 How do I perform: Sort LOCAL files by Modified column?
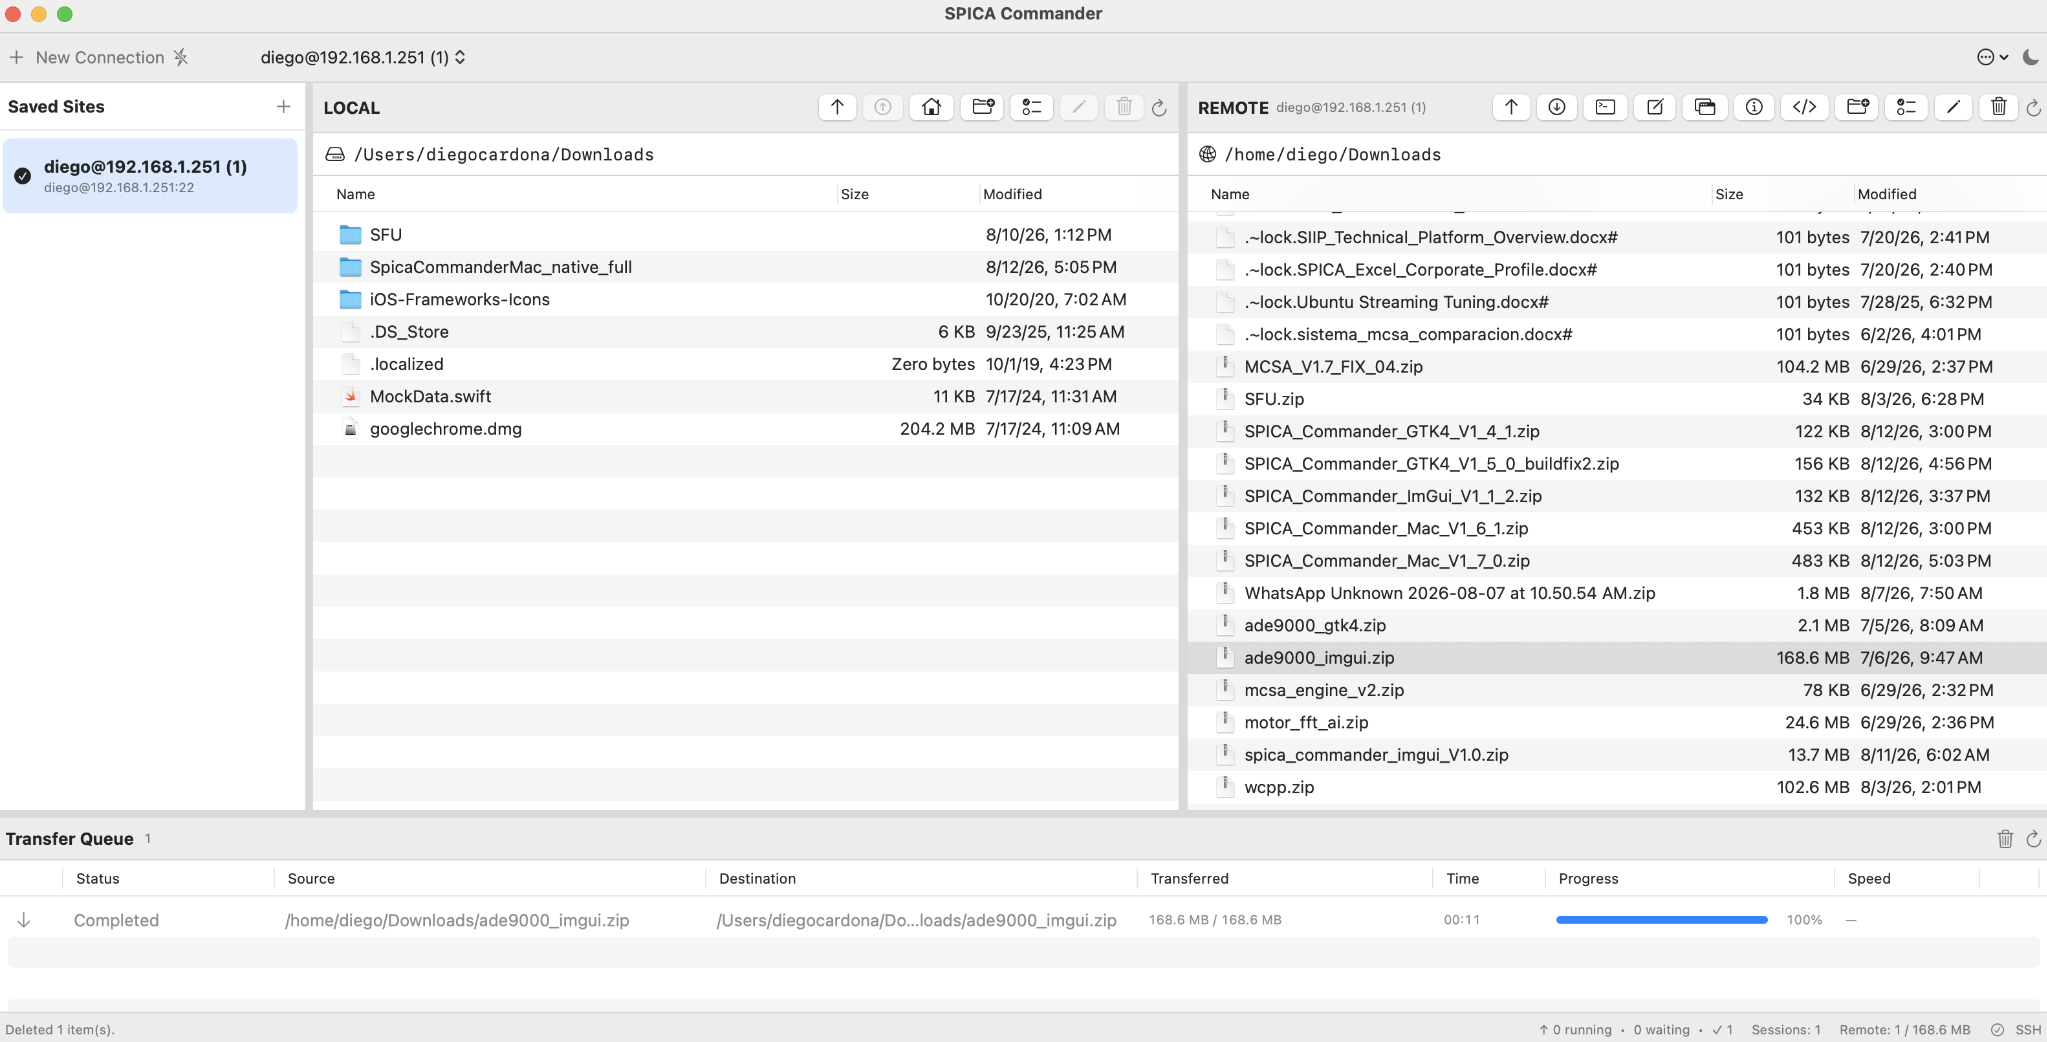pos(1012,194)
